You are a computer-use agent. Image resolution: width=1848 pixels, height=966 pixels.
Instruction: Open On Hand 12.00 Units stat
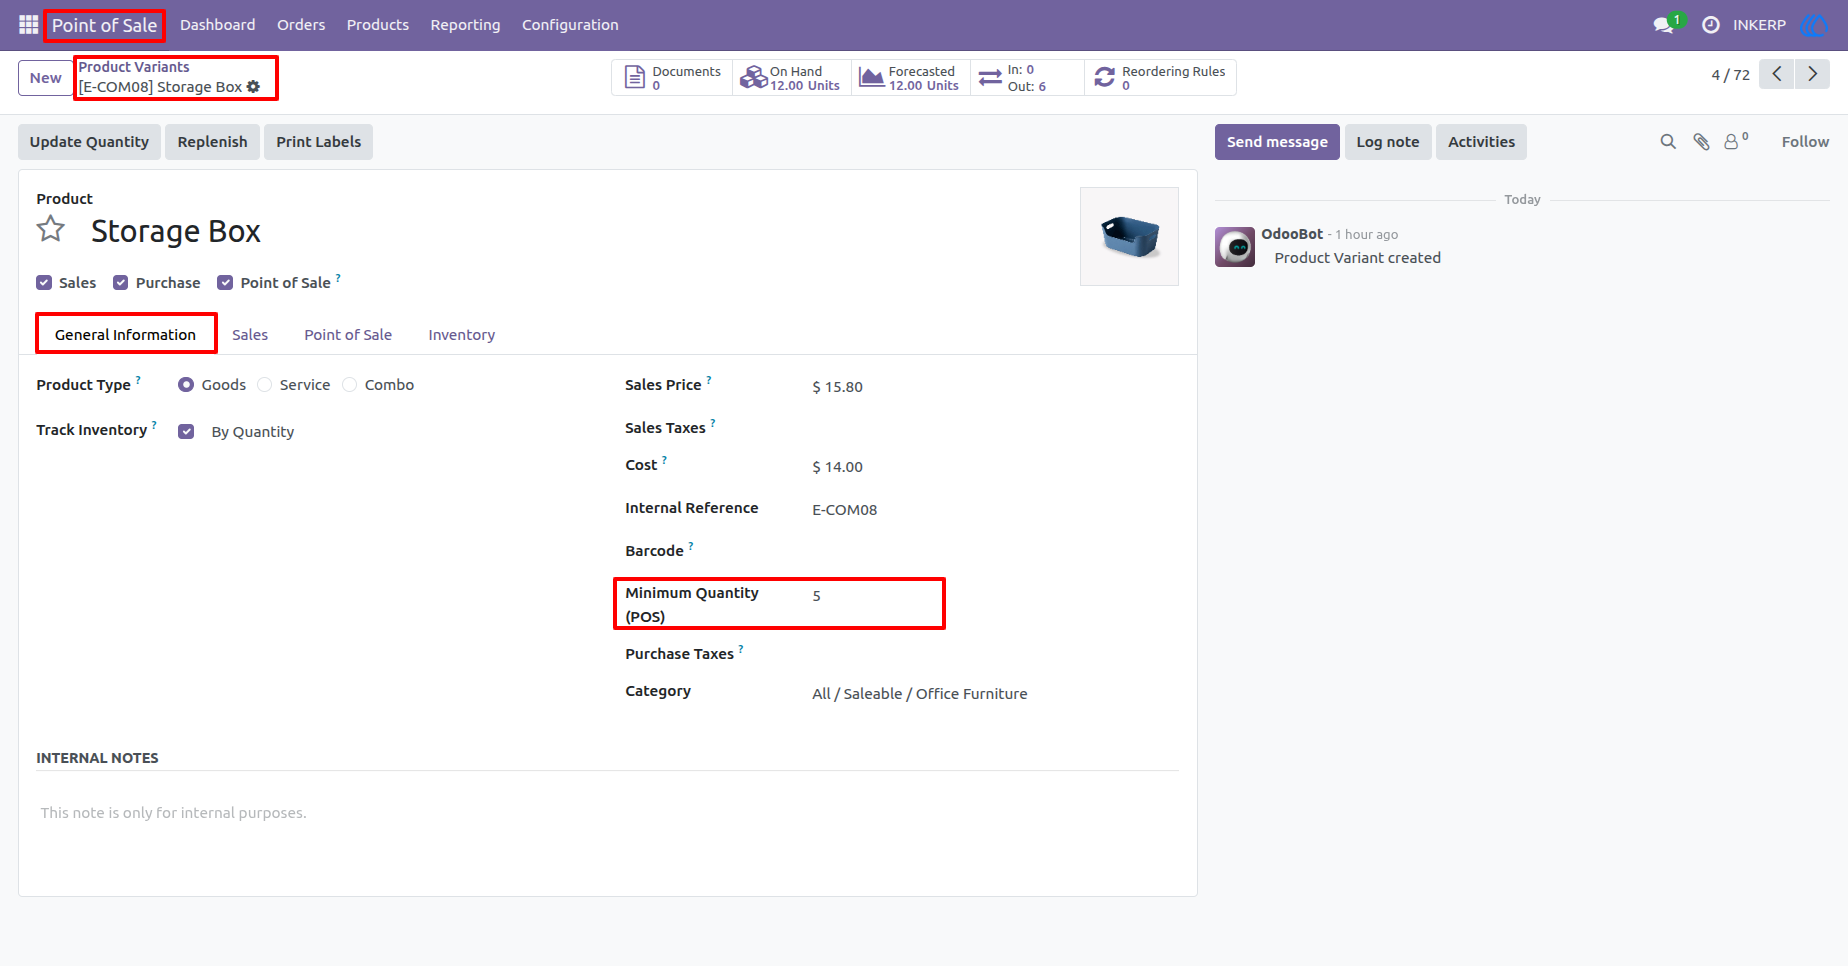click(x=792, y=78)
